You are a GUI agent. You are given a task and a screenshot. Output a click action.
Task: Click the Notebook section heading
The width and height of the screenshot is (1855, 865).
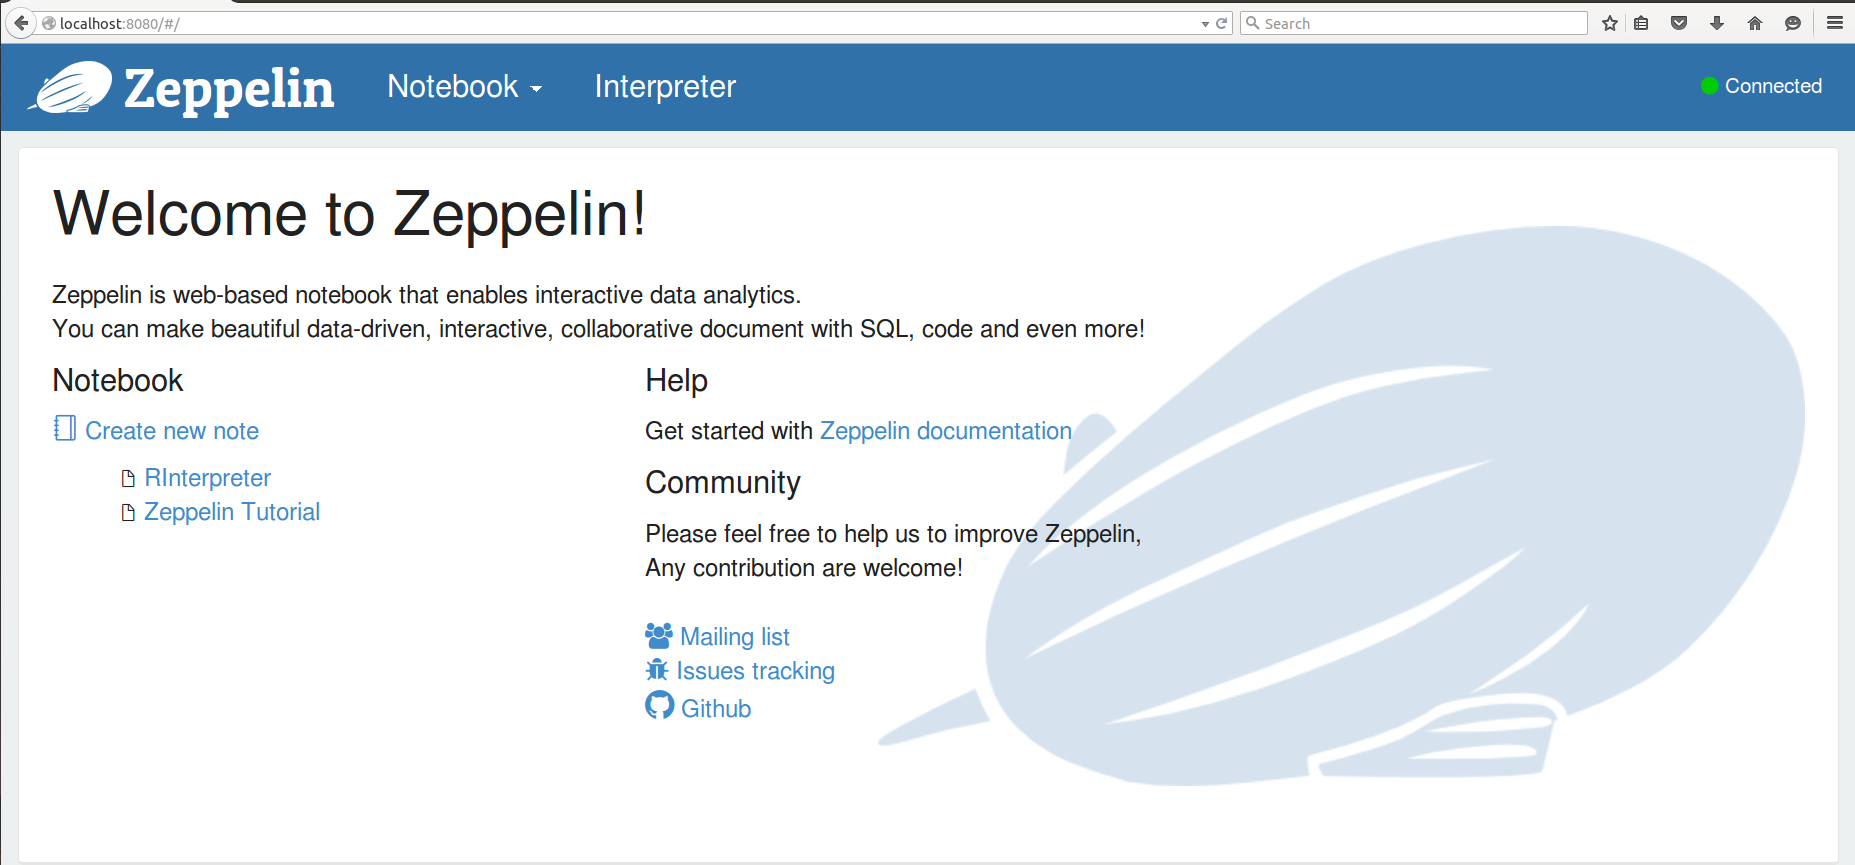[x=118, y=381]
